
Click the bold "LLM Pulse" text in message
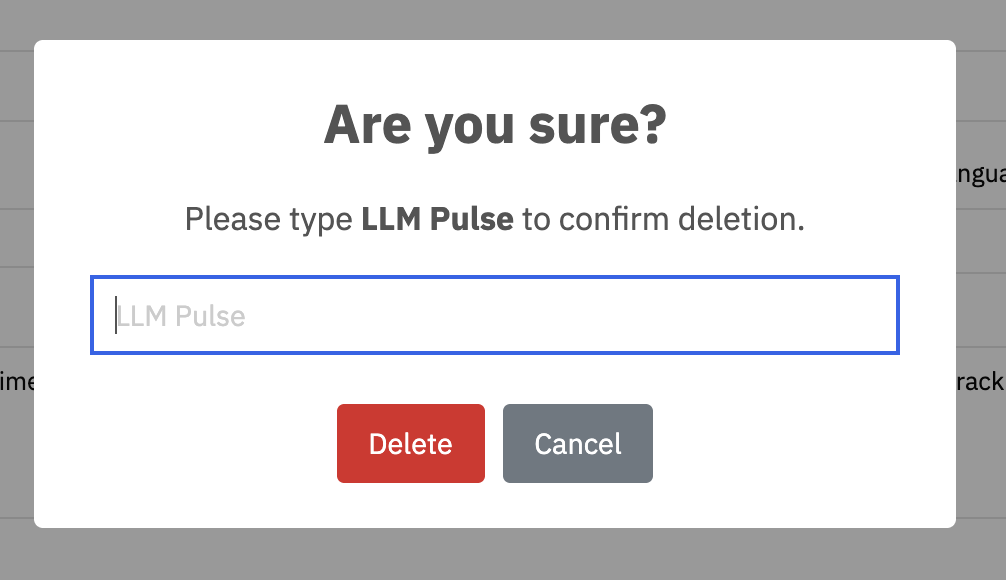(437, 219)
